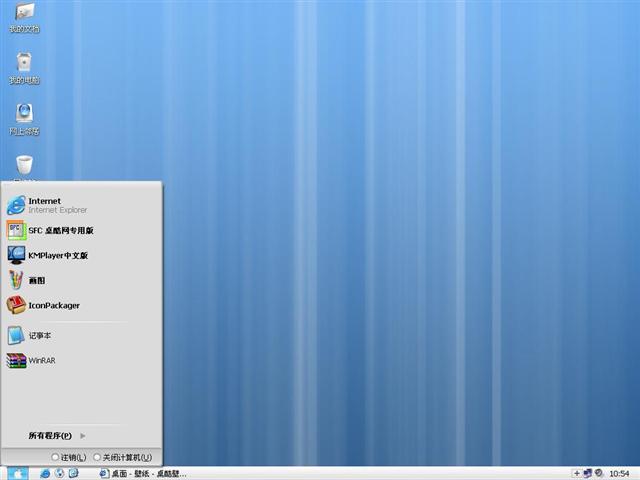Click the Internet Explorer subtitle text
The height and width of the screenshot is (480, 640).
(x=58, y=210)
